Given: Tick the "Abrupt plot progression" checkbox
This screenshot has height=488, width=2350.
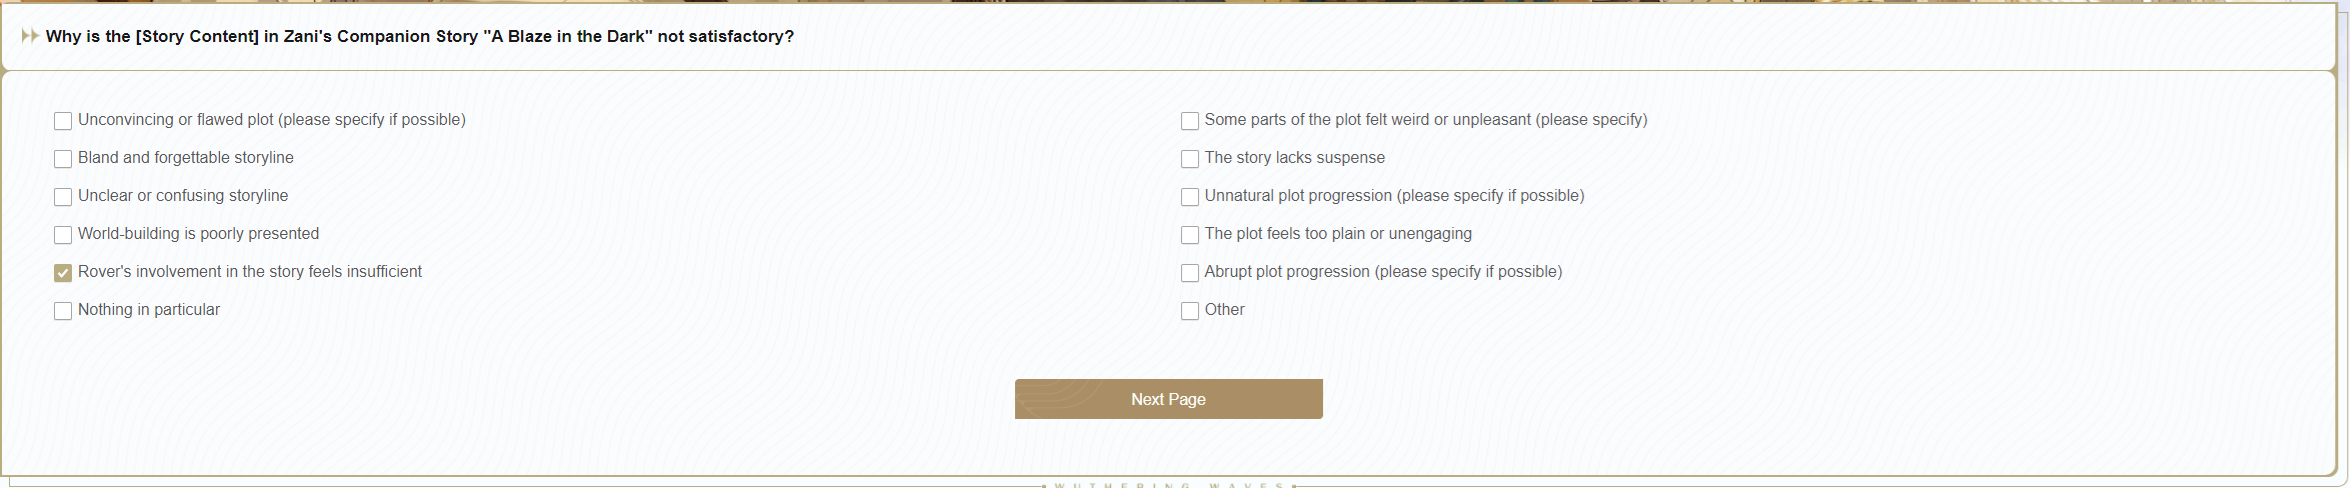Looking at the screenshot, I should (1190, 273).
